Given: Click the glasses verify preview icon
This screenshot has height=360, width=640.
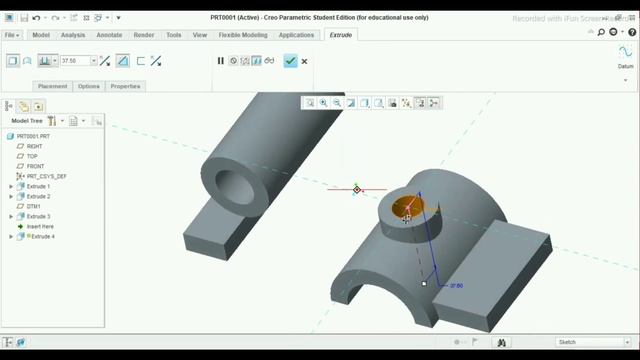Looking at the screenshot, I should pos(269,61).
